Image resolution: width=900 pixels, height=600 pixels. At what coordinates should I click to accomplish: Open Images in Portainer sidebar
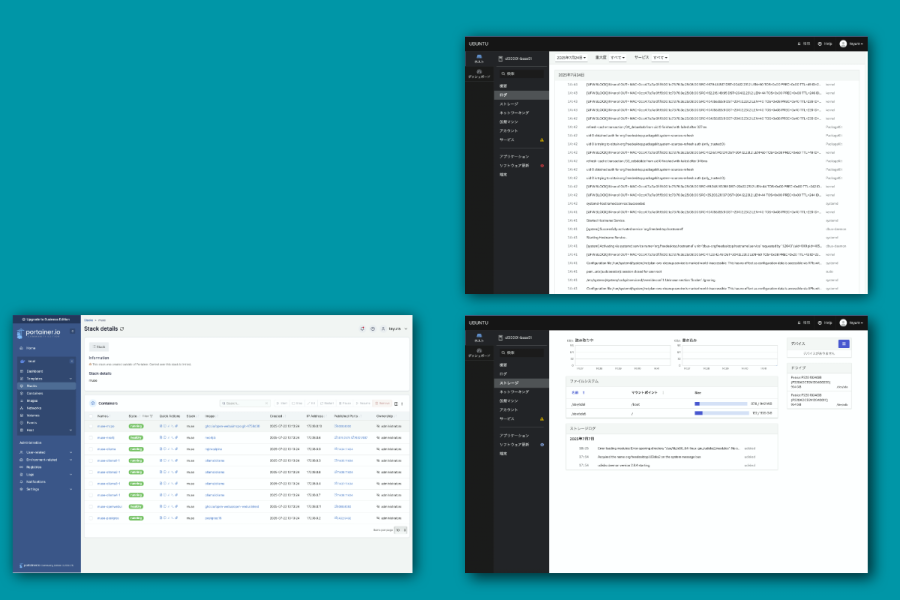click(x=45, y=401)
